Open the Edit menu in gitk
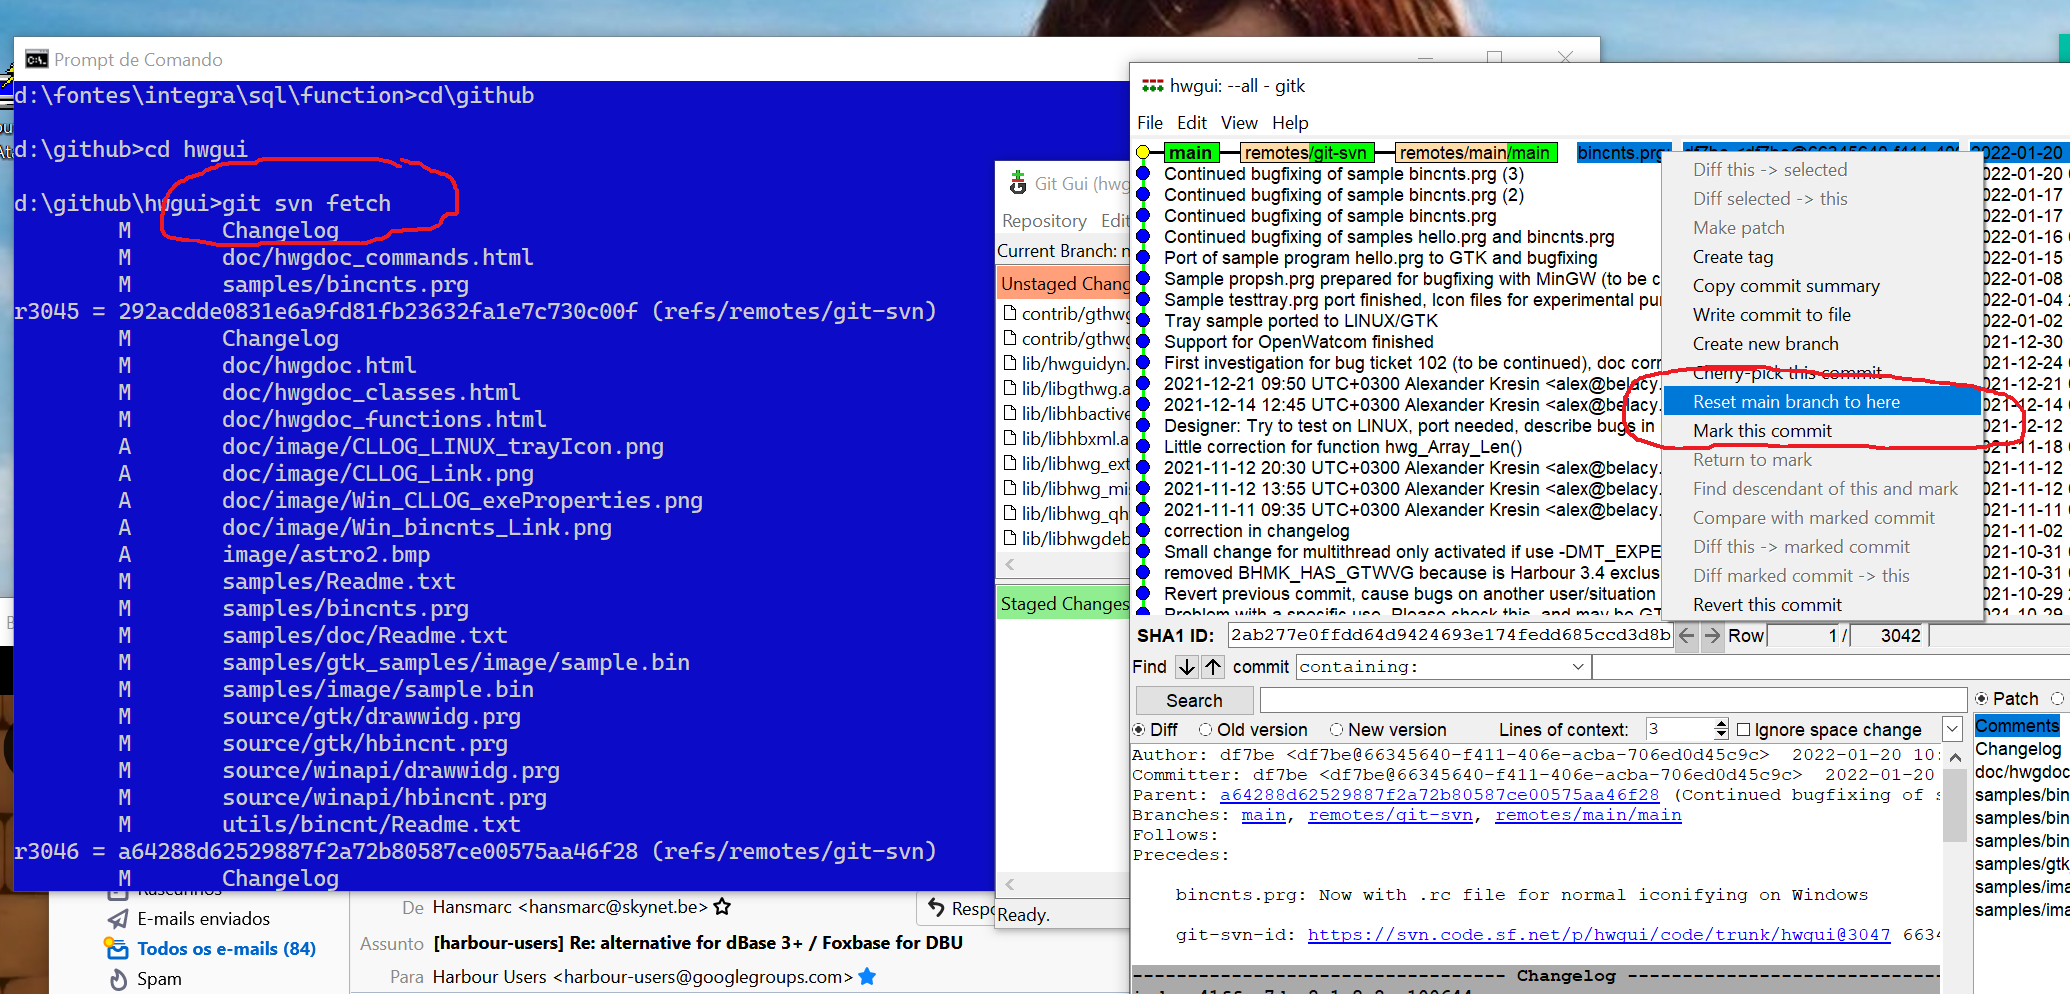The image size is (2070, 994). coord(1192,122)
